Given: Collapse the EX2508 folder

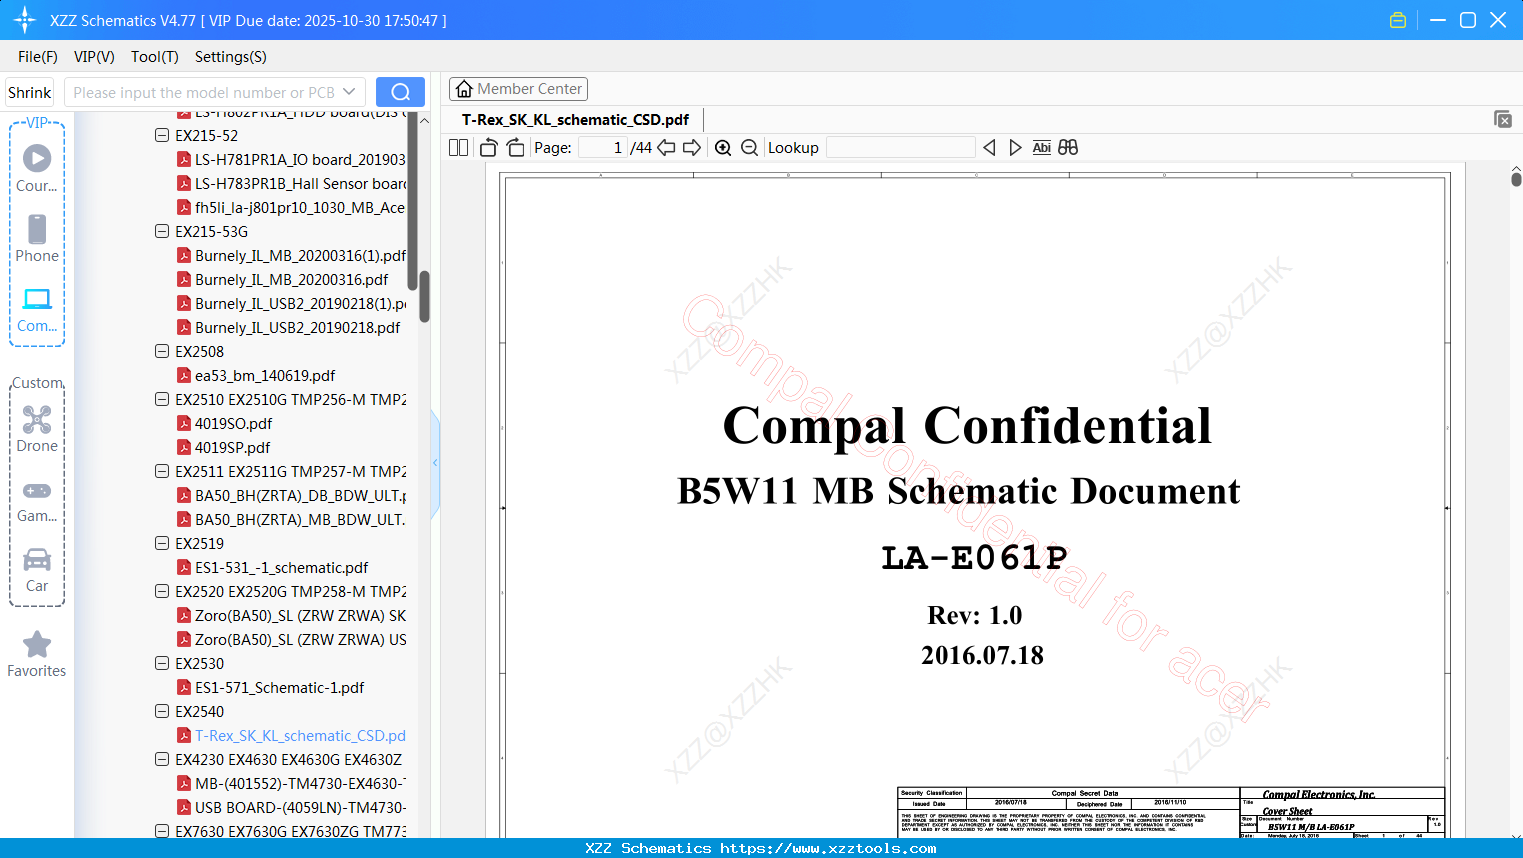Looking at the screenshot, I should coord(162,351).
